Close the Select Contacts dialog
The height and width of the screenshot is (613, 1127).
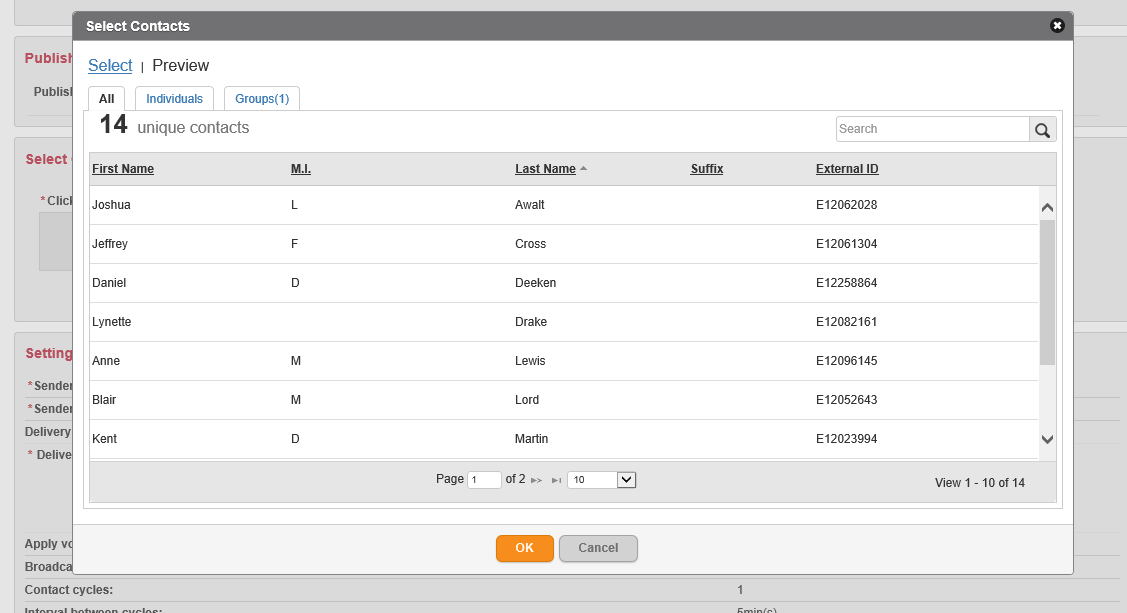click(1057, 26)
